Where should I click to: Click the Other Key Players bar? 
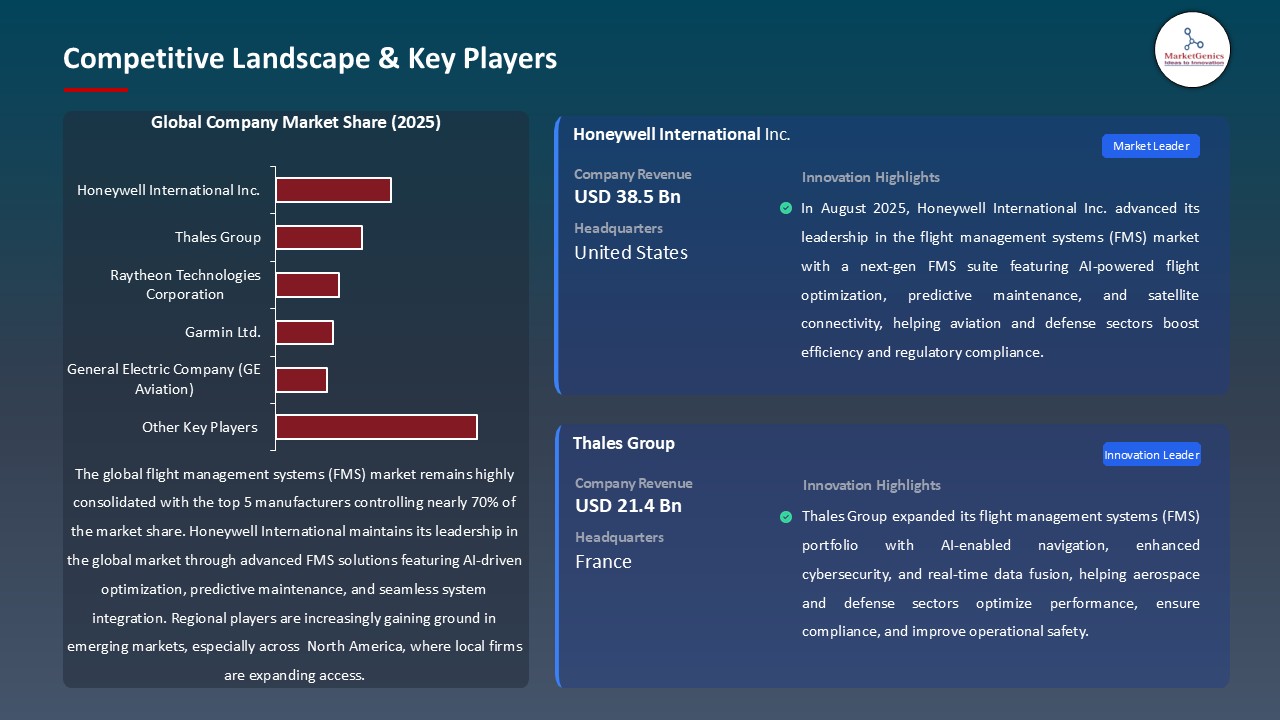pos(377,427)
